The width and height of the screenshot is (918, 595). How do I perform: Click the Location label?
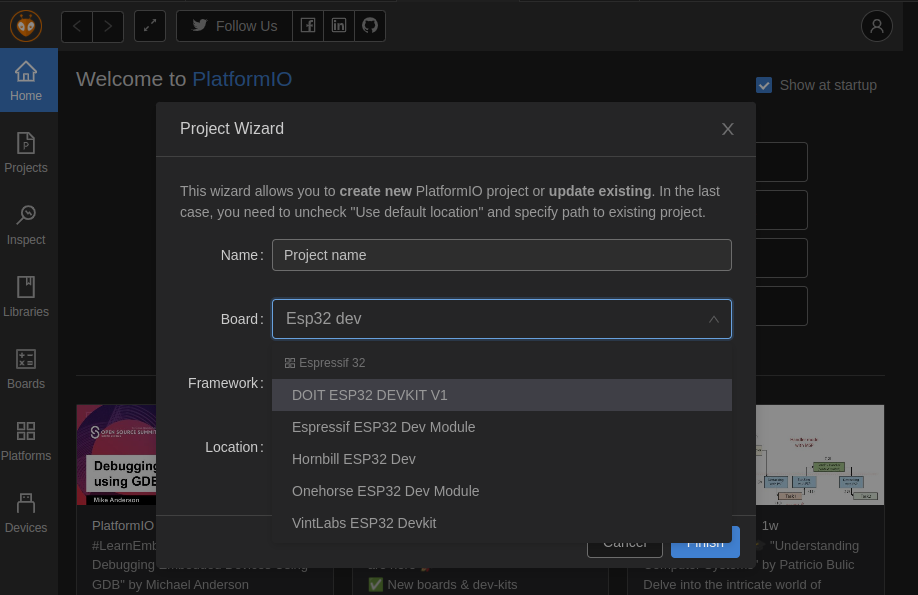click(x=234, y=447)
